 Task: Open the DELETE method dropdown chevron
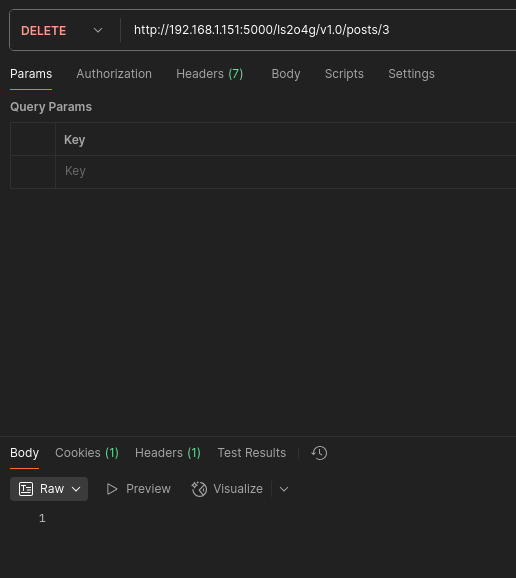click(98, 30)
